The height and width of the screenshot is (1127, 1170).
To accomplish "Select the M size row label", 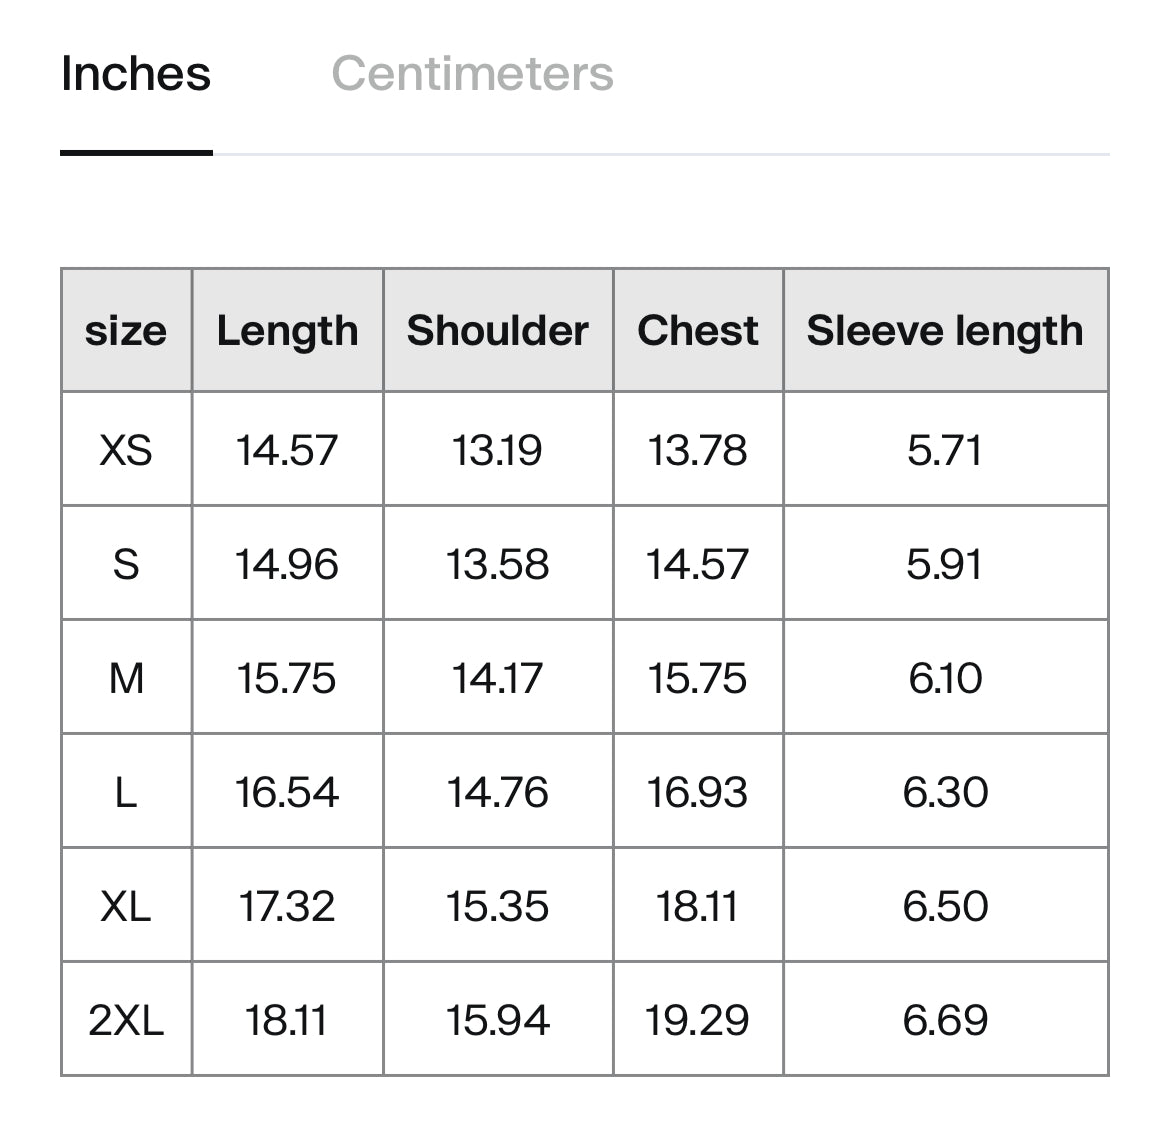I will (x=126, y=678).
